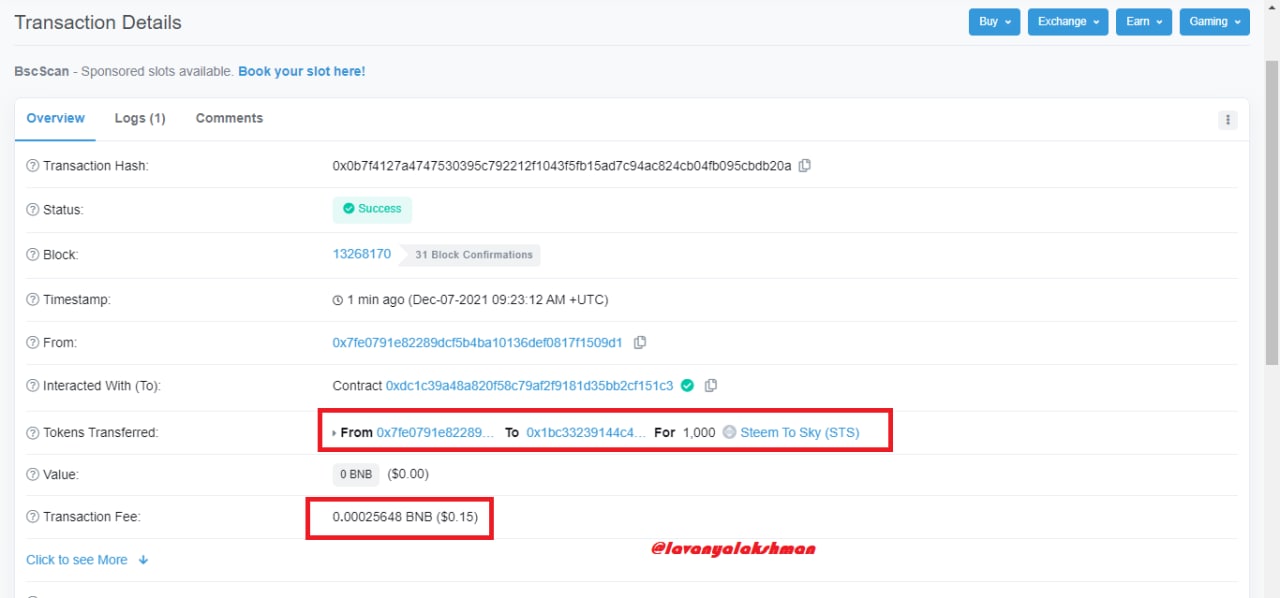Screen dimensions: 1280x598
Task: Click the Transaction Details heading
Action: [x=98, y=22]
